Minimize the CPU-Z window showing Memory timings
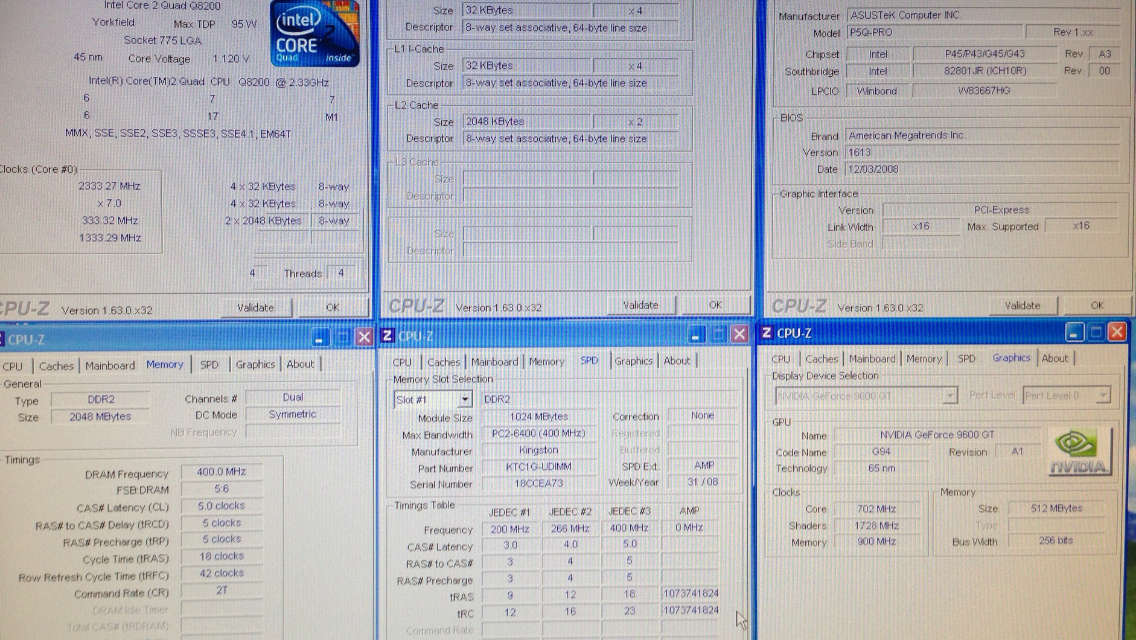 click(x=320, y=337)
